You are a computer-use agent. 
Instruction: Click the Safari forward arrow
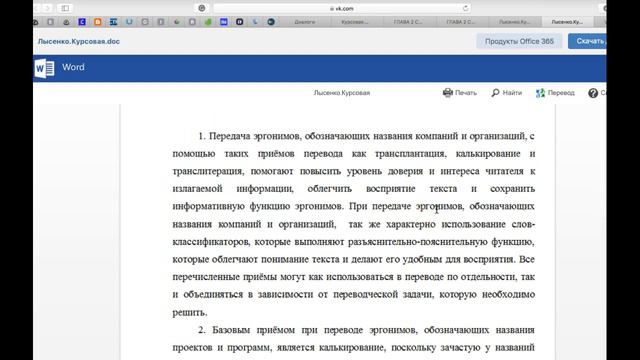point(47,8)
